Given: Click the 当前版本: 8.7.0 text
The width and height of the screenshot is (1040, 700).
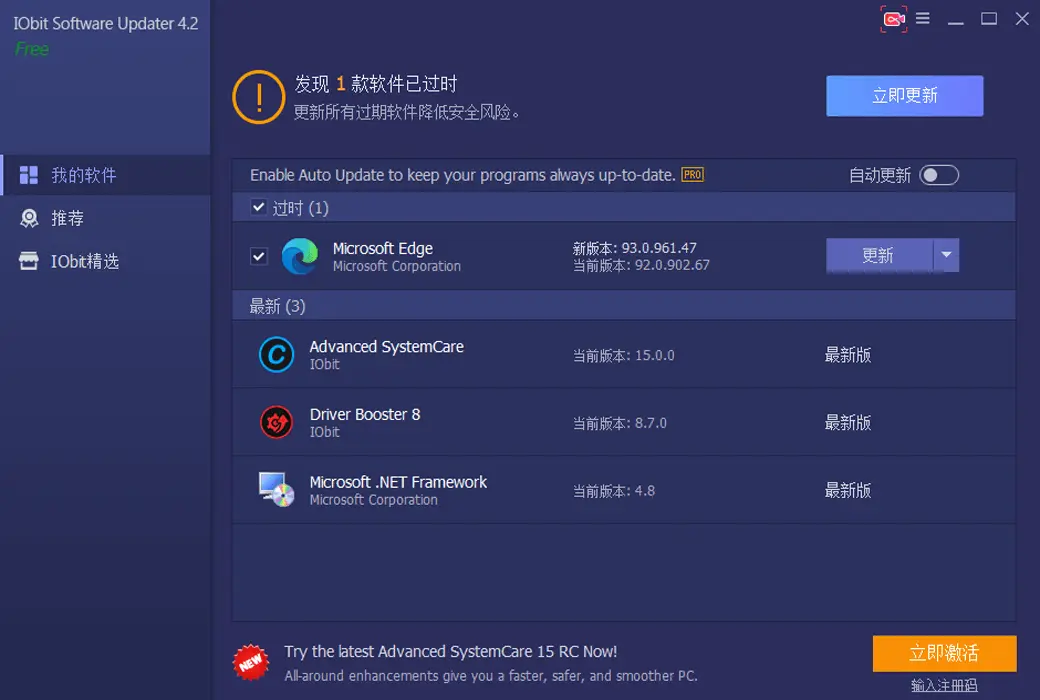Looking at the screenshot, I should [619, 423].
